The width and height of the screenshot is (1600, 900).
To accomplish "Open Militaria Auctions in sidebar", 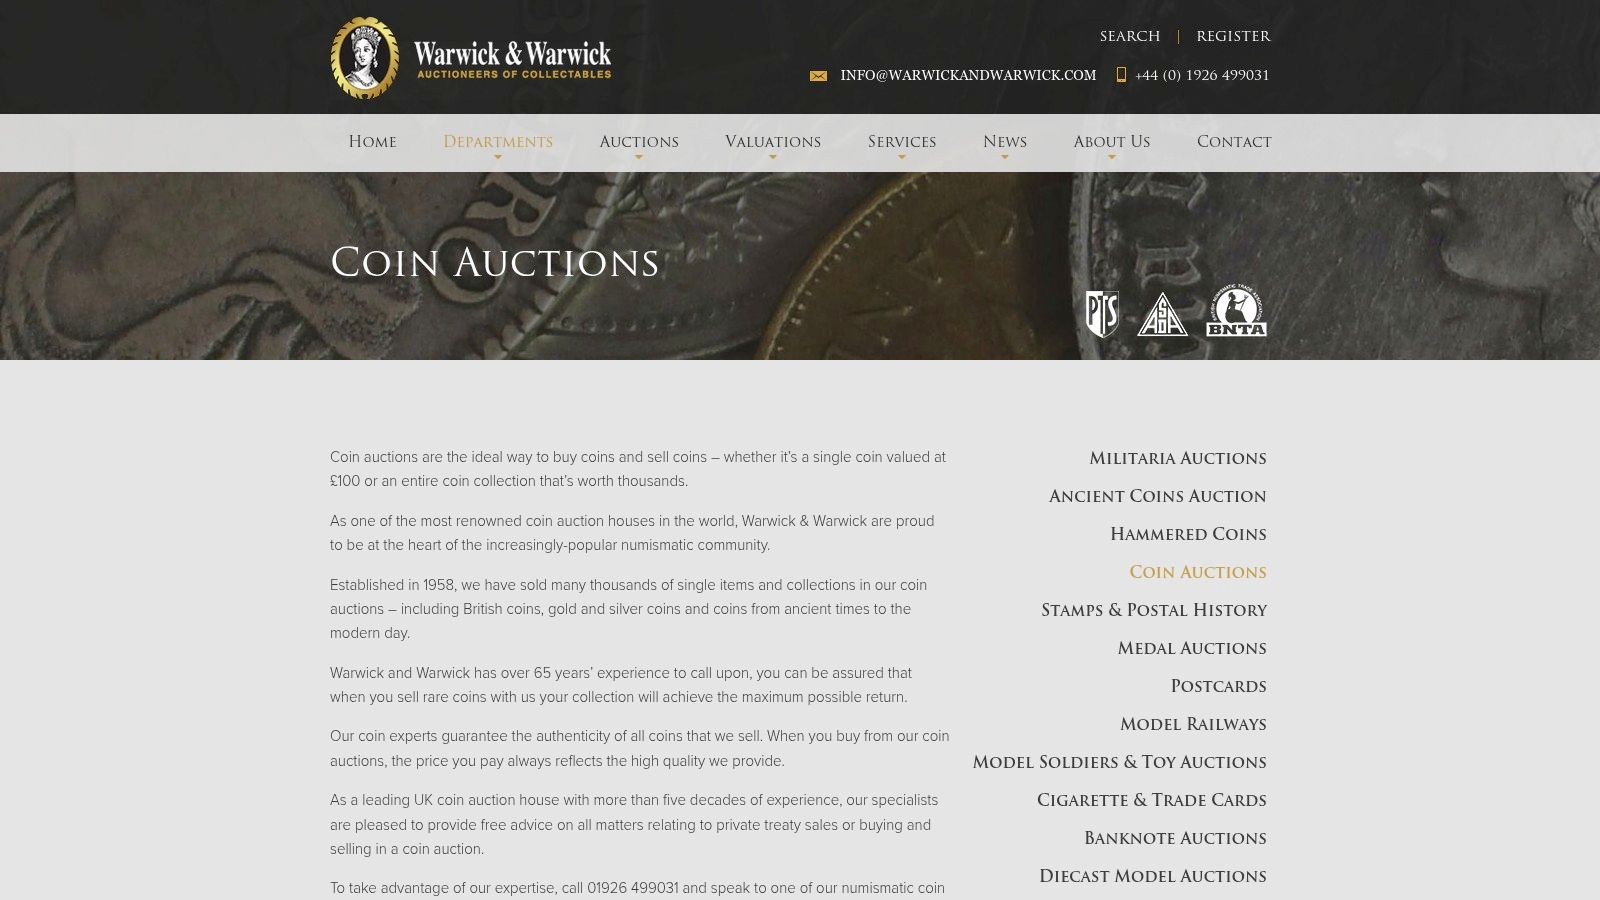I will pyautogui.click(x=1178, y=458).
